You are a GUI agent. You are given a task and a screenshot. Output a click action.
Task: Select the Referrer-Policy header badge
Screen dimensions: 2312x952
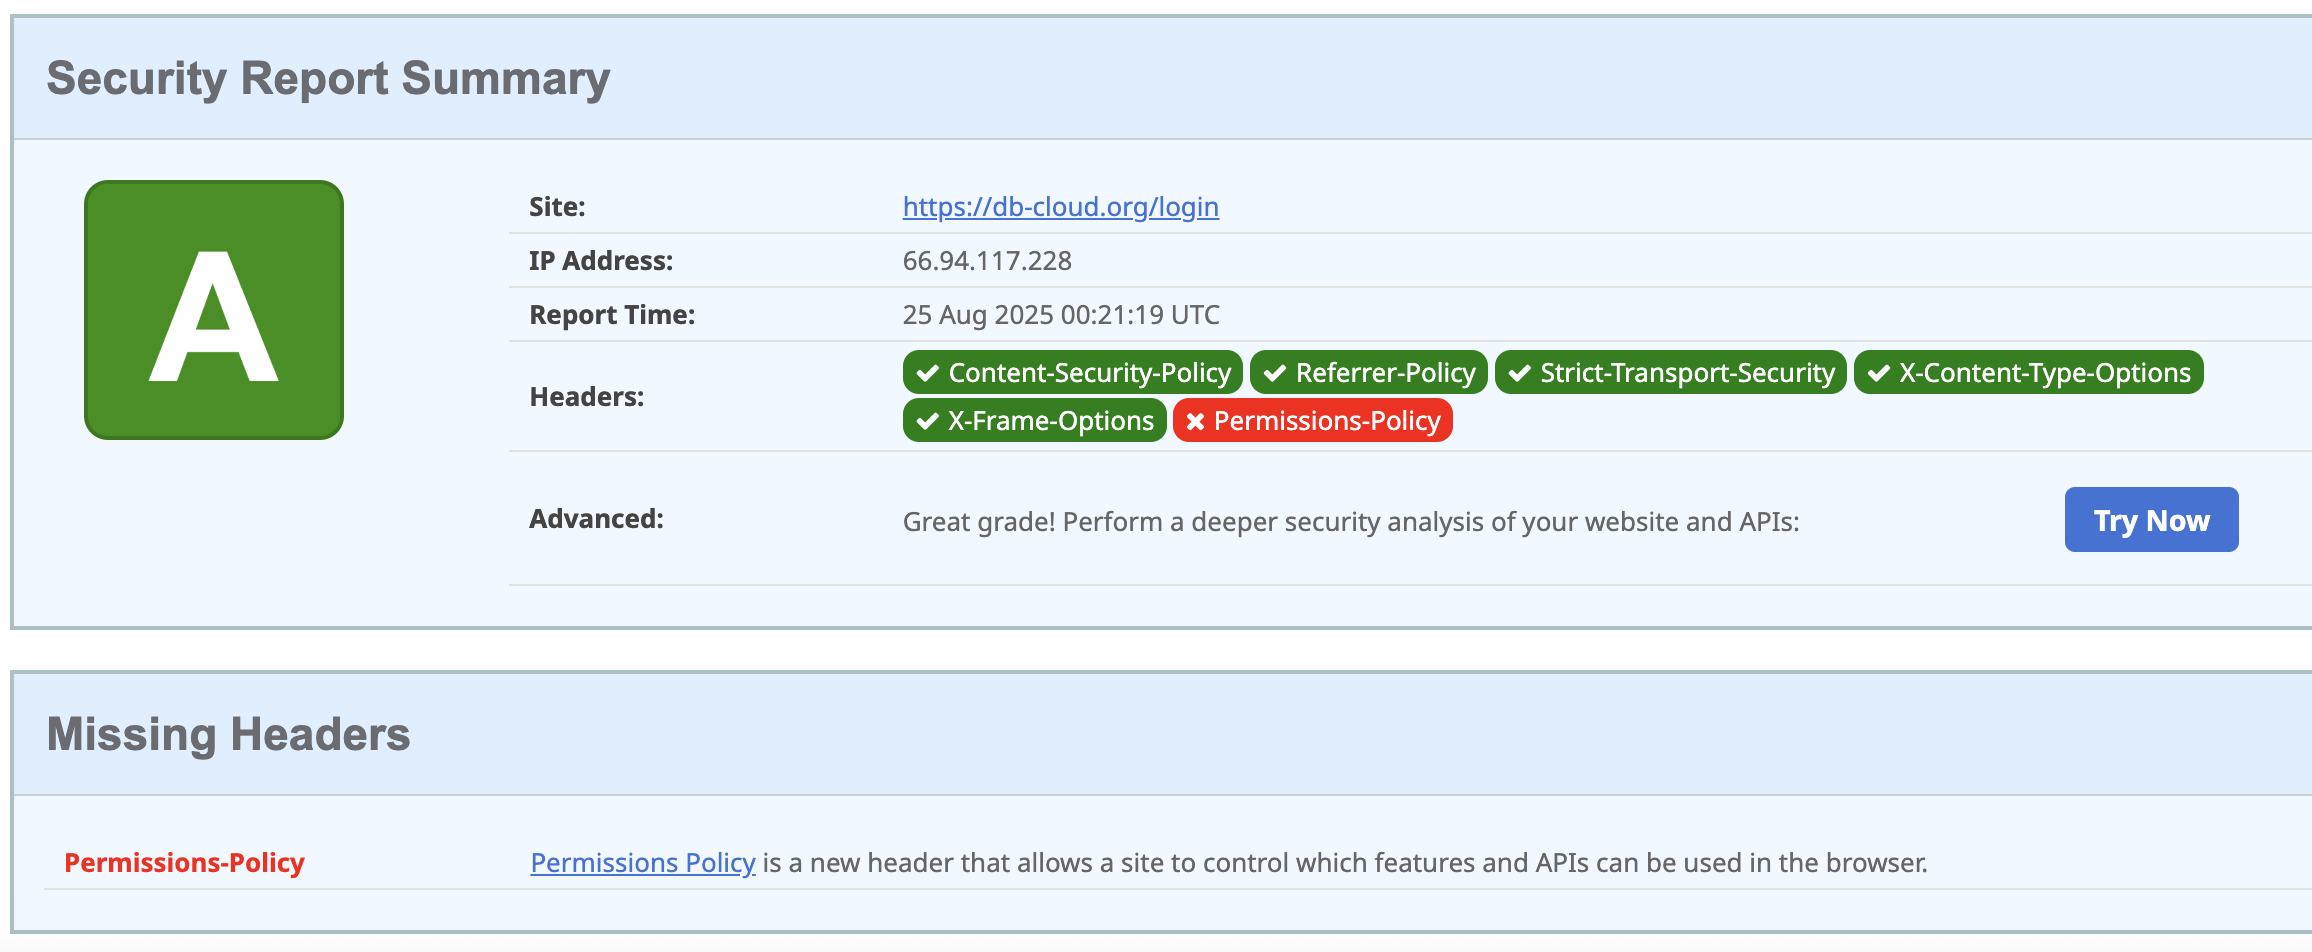click(1368, 373)
